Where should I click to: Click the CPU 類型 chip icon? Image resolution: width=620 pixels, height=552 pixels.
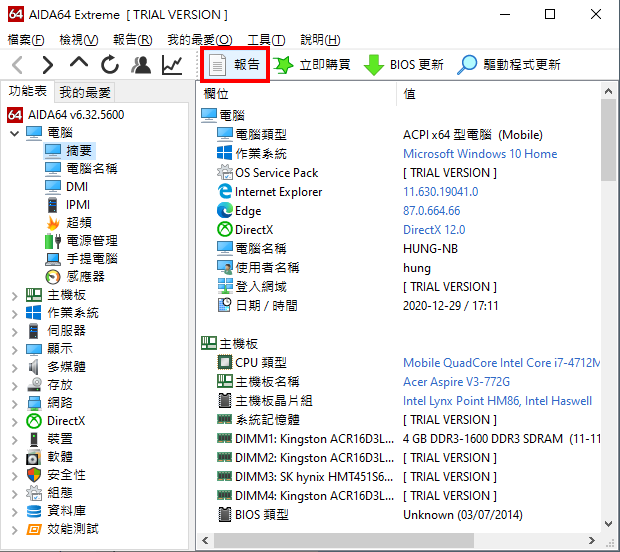(x=225, y=362)
